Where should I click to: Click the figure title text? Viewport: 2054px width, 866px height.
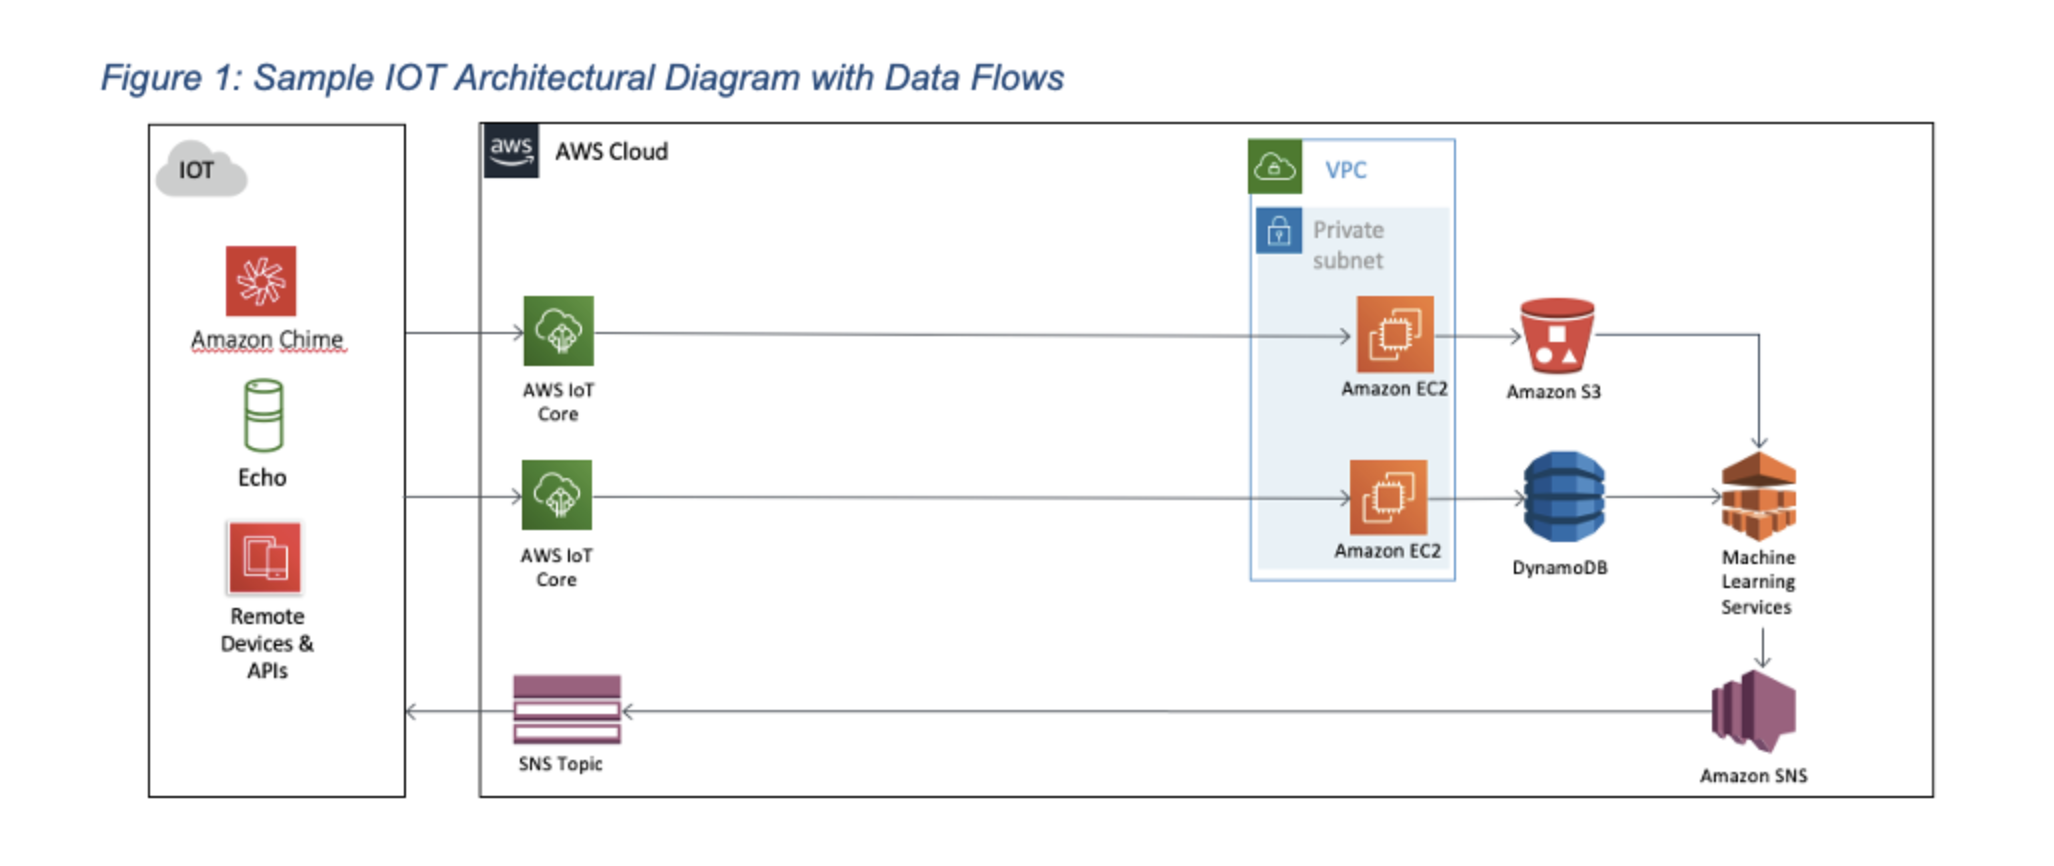(582, 78)
